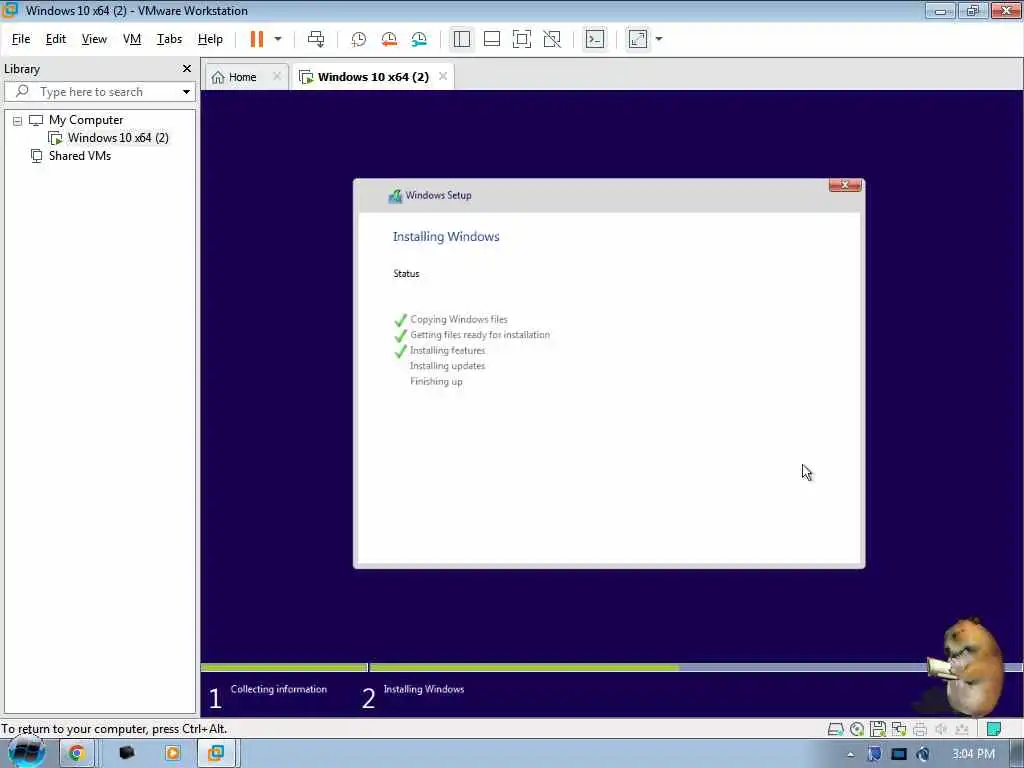Image resolution: width=1024 pixels, height=768 pixels.
Task: Click the floppy drive status icon
Action: point(878,729)
